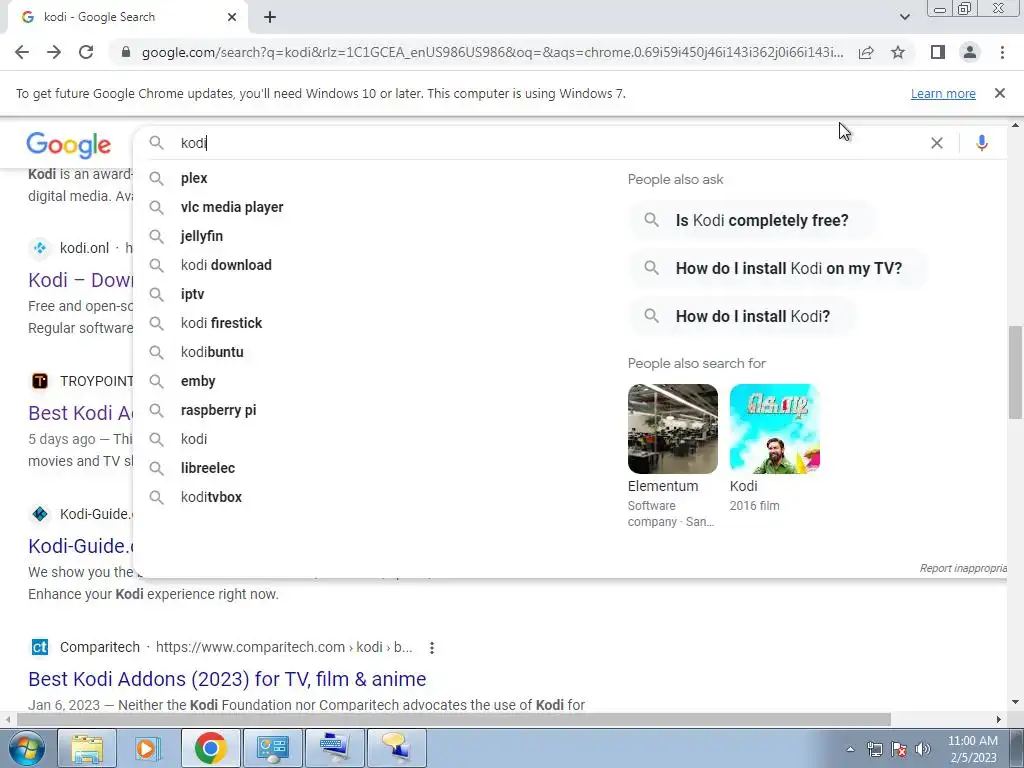Click the volume icon in system tray
Screen dimensions: 1024x768
pyautogui.click(x=923, y=749)
